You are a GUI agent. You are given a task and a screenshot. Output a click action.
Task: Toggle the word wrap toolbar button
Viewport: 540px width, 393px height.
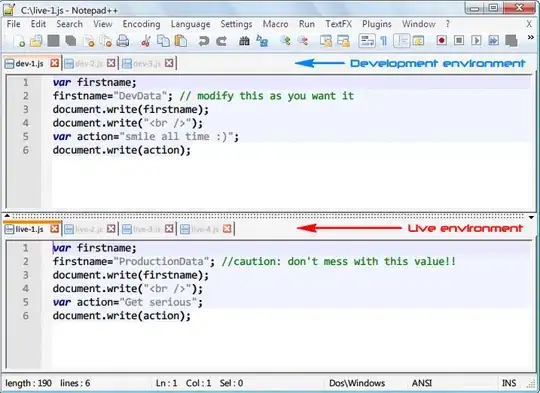[366, 41]
